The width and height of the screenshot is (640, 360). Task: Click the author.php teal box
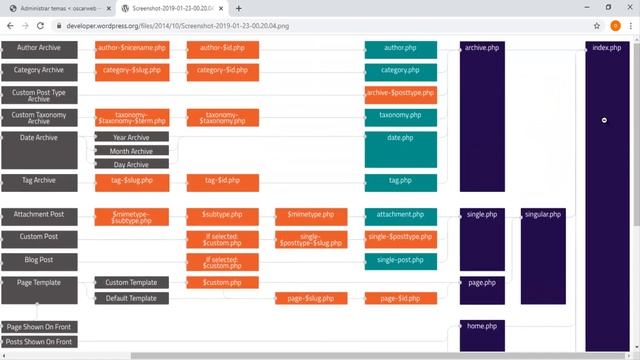click(401, 50)
